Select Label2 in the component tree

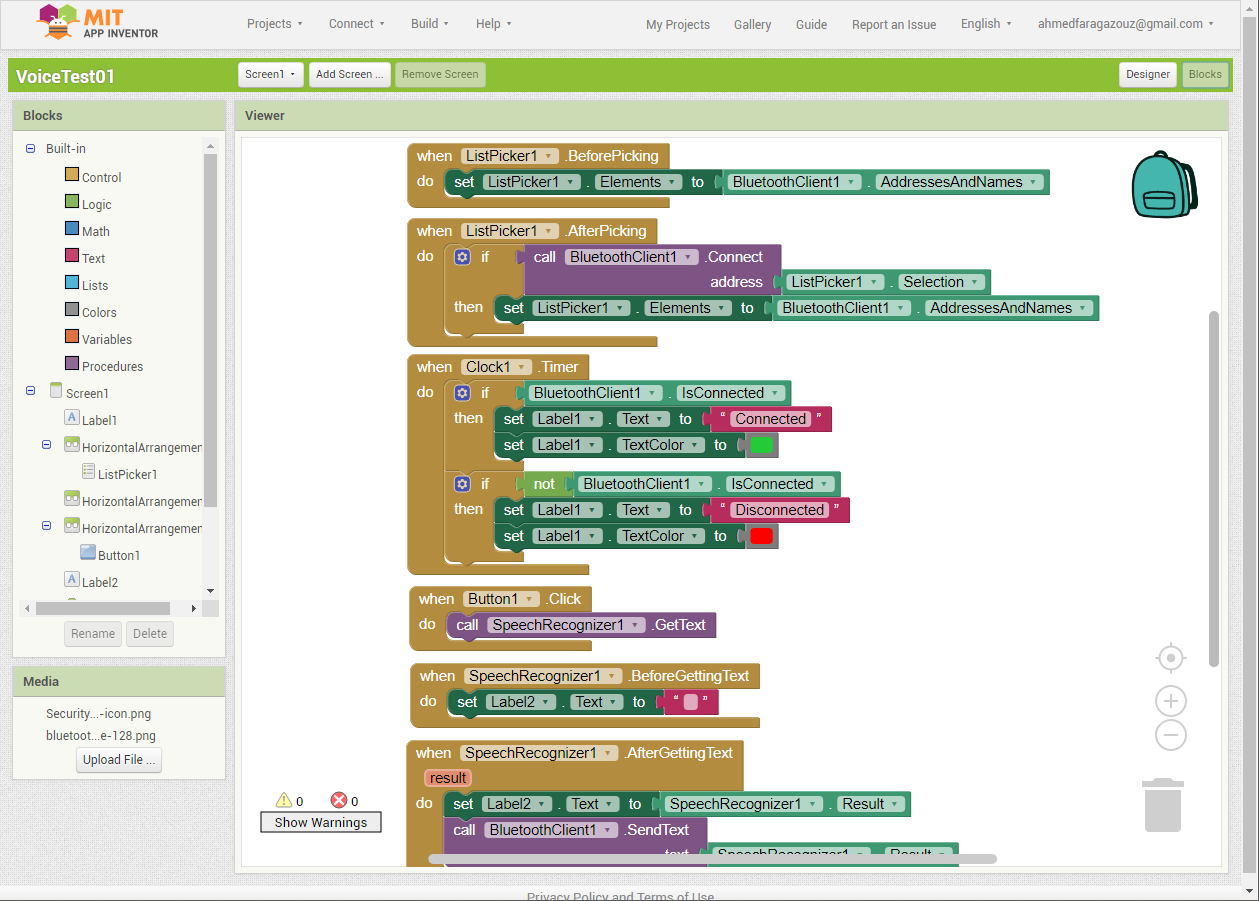[x=91, y=581]
